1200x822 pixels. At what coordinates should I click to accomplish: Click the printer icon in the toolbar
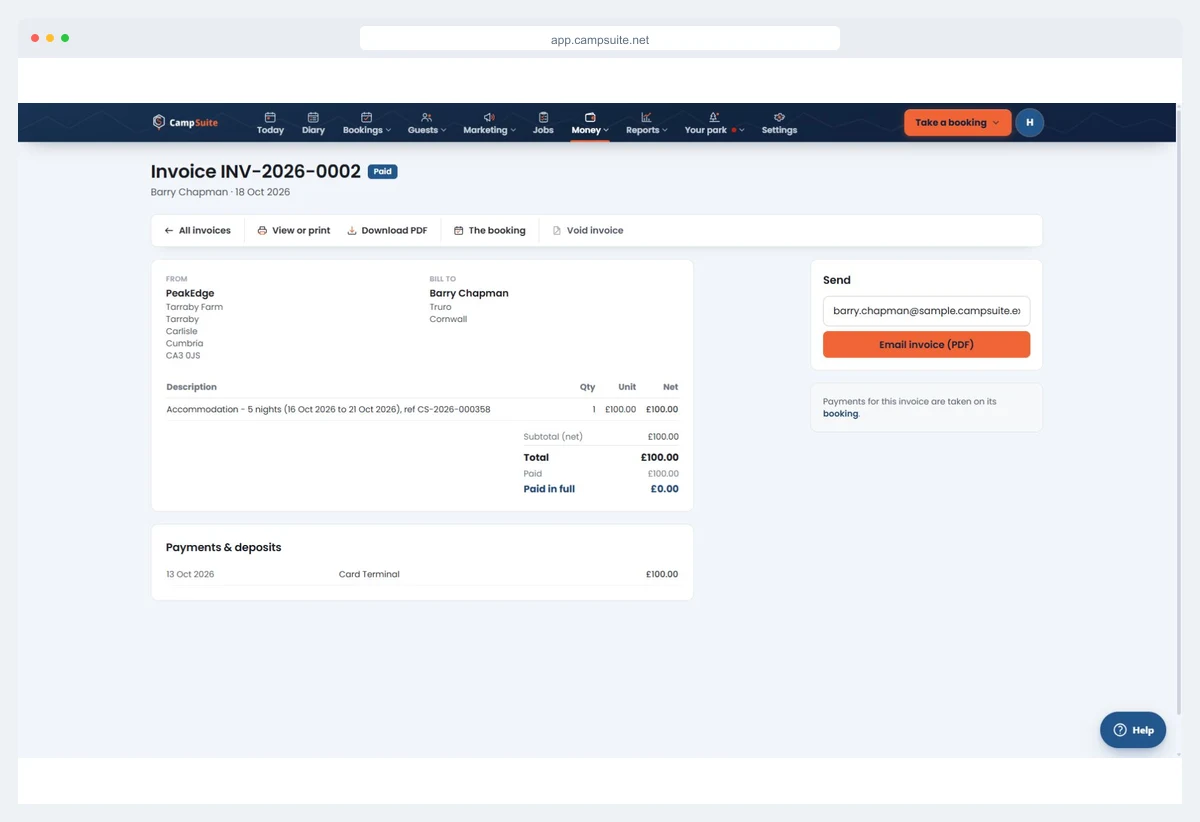[x=262, y=230]
